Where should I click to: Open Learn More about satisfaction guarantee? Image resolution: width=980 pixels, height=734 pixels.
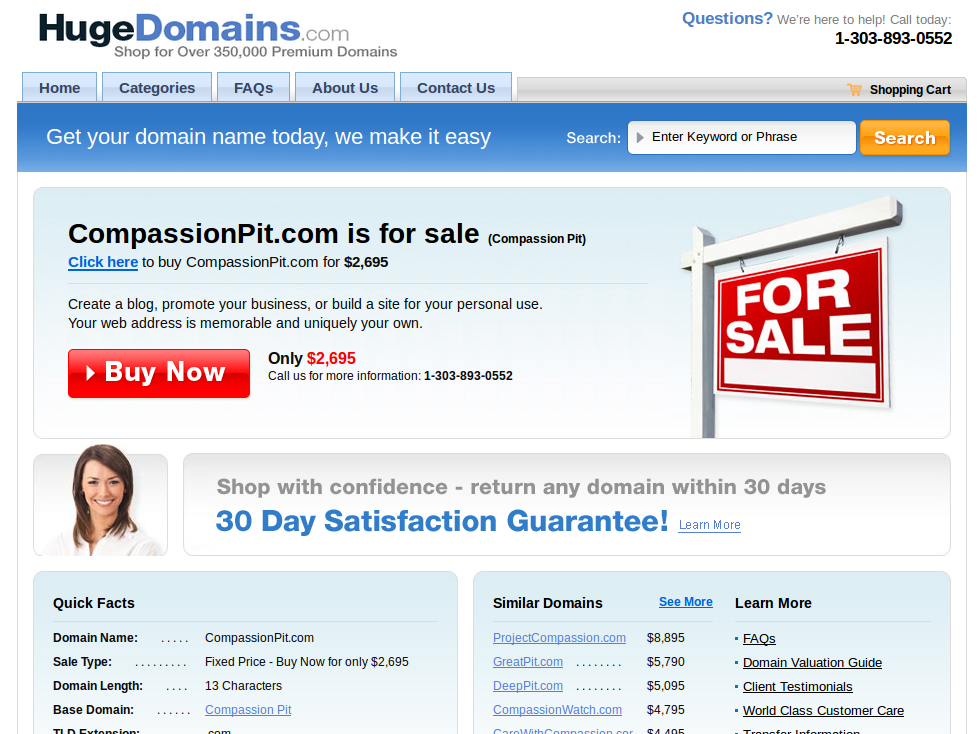[x=709, y=525]
